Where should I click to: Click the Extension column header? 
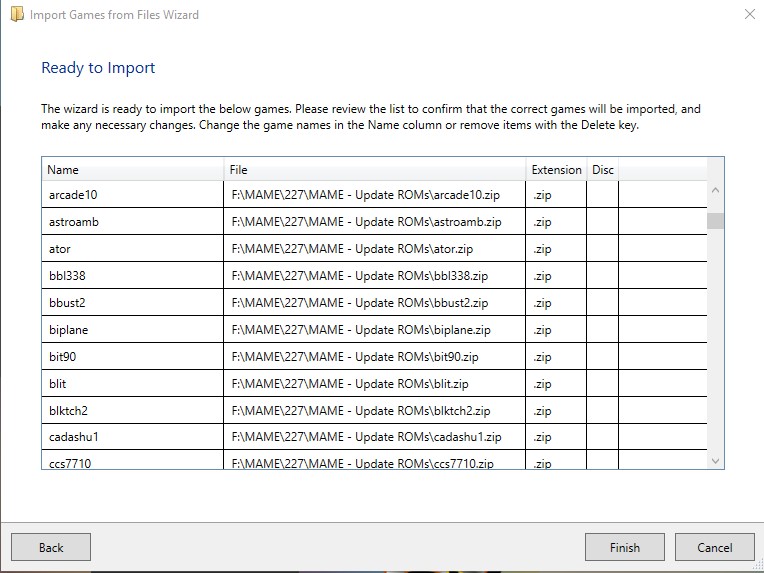point(556,170)
